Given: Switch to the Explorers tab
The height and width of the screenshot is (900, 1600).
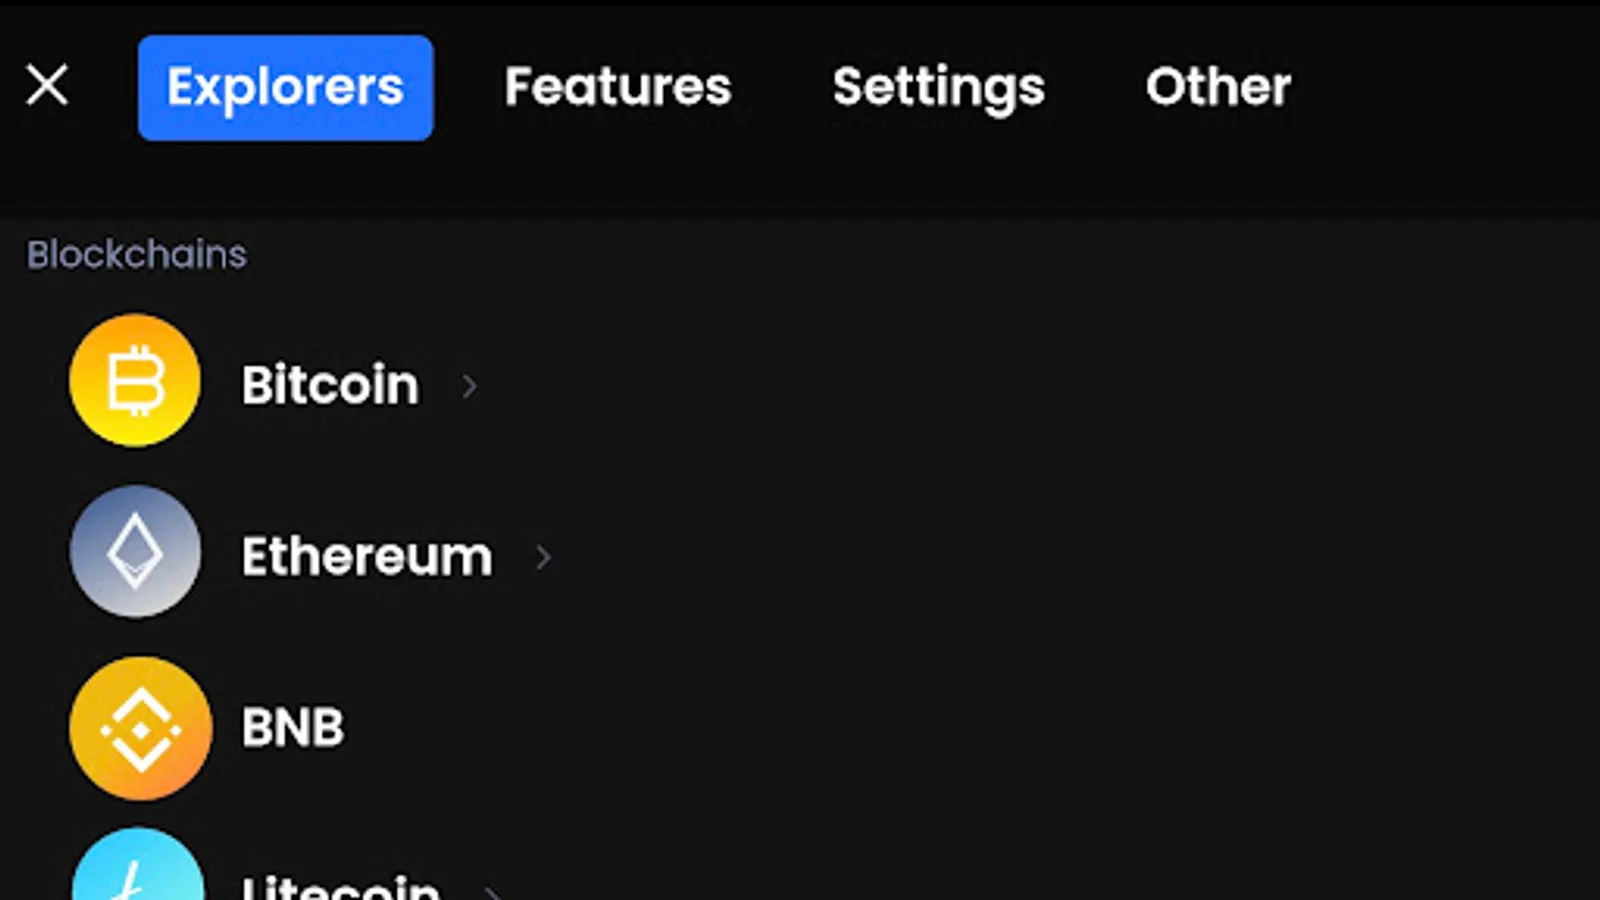Looking at the screenshot, I should 285,87.
